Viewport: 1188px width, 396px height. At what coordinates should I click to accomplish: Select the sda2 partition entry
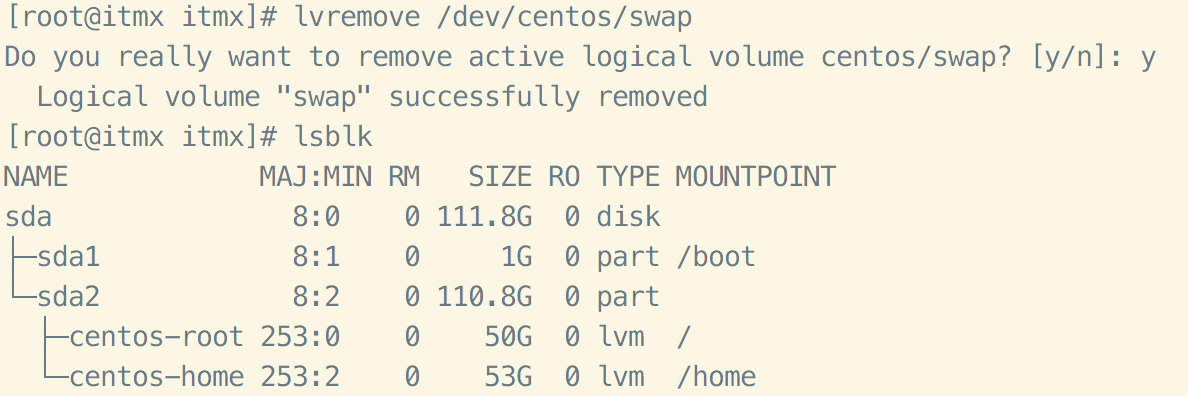(x=69, y=297)
